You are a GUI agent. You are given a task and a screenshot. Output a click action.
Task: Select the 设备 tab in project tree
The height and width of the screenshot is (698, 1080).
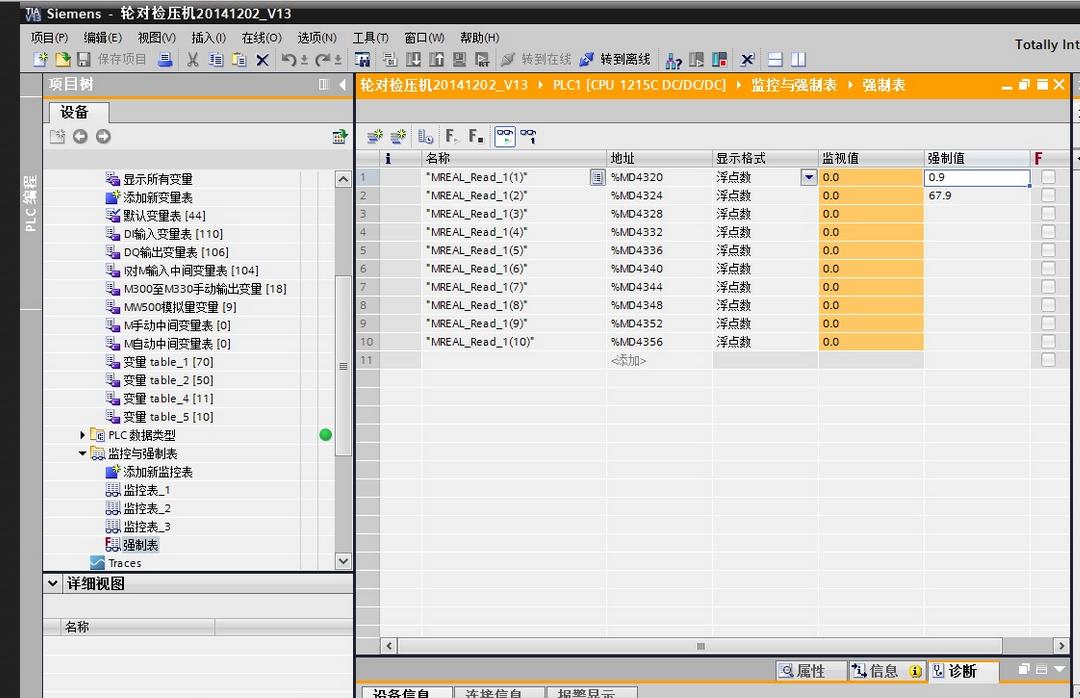point(74,112)
